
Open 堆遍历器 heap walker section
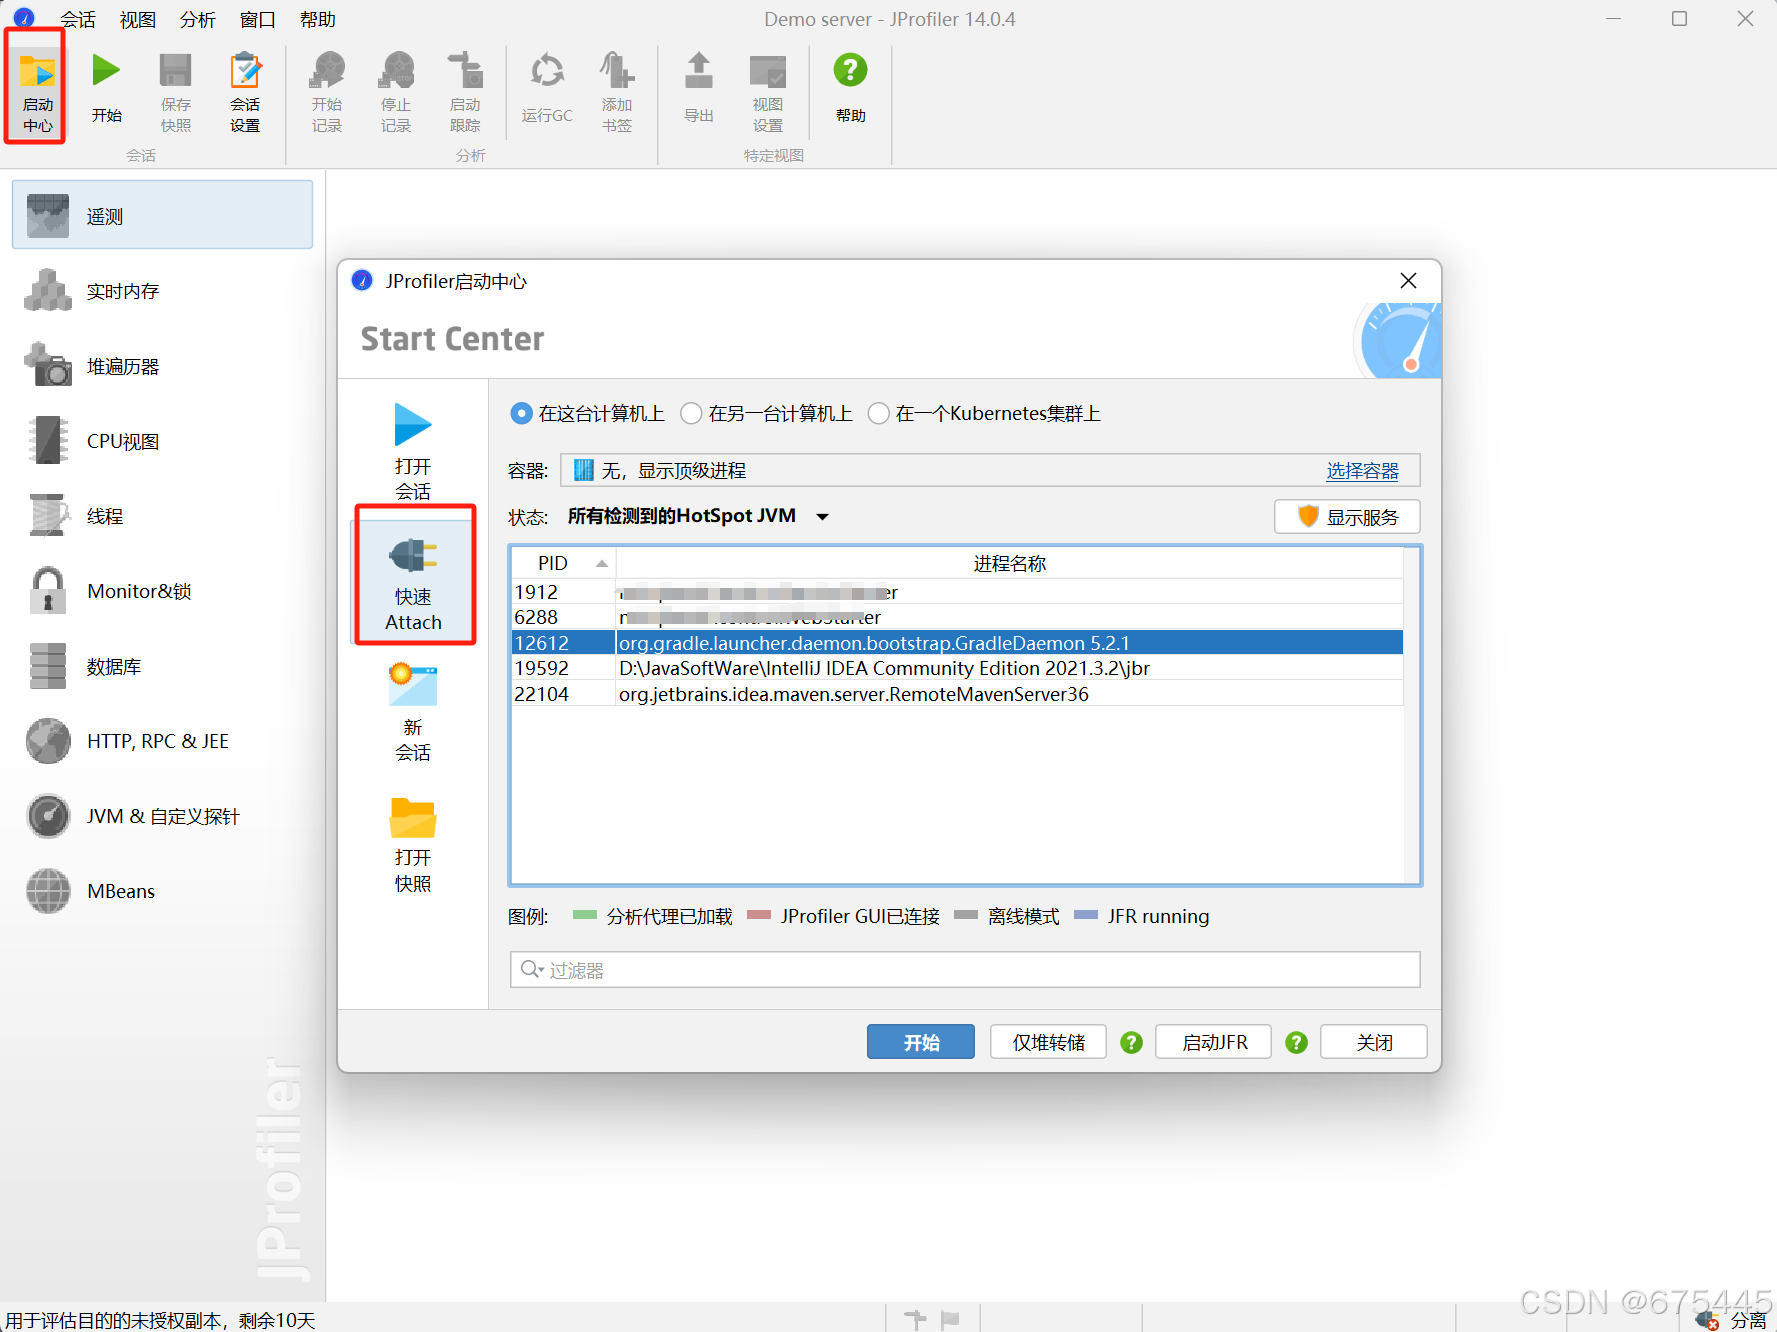pyautogui.click(x=162, y=366)
